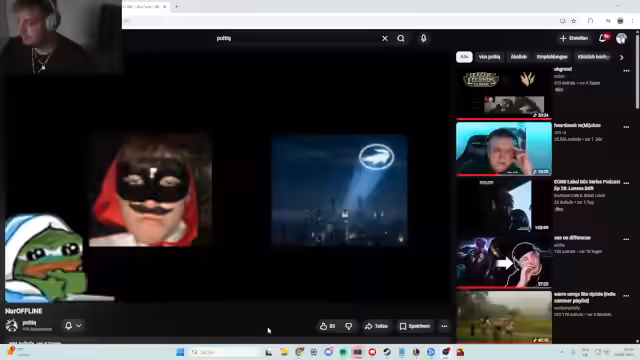Viewport: 640px width, 360px height.
Task: Open more actions menu below video
Action: tap(444, 326)
